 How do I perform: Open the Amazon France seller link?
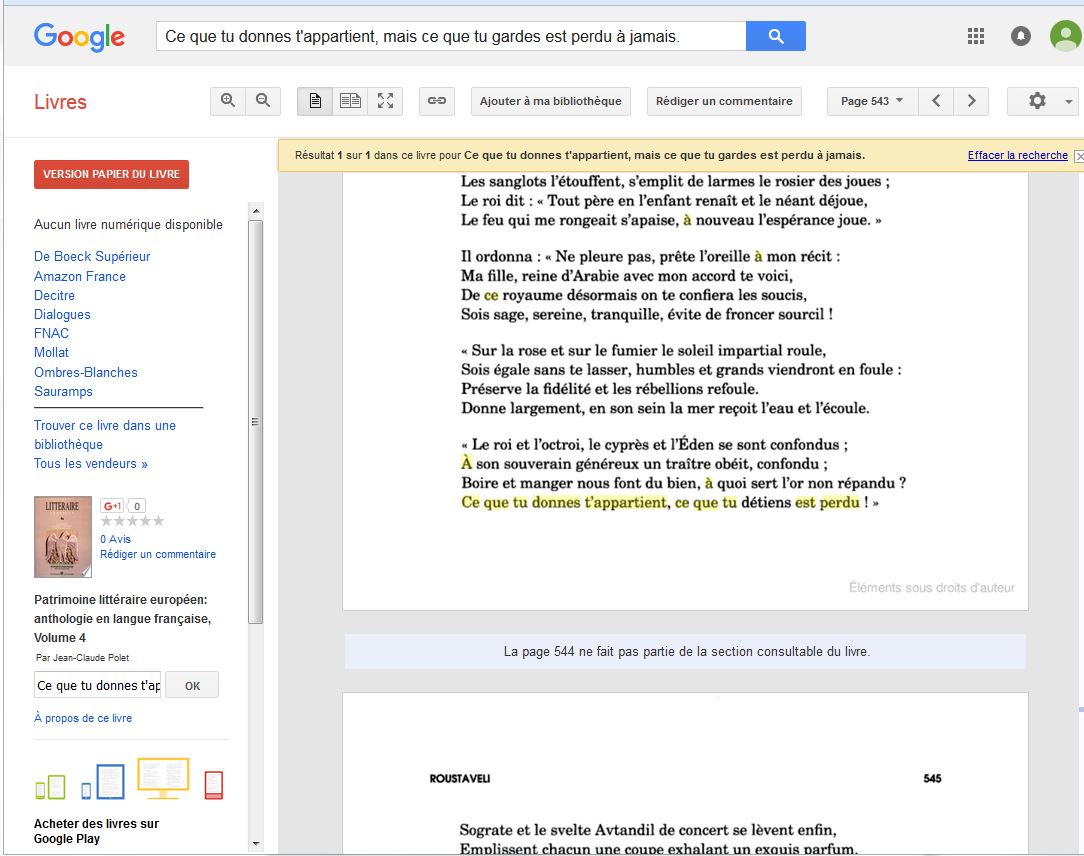(x=80, y=276)
